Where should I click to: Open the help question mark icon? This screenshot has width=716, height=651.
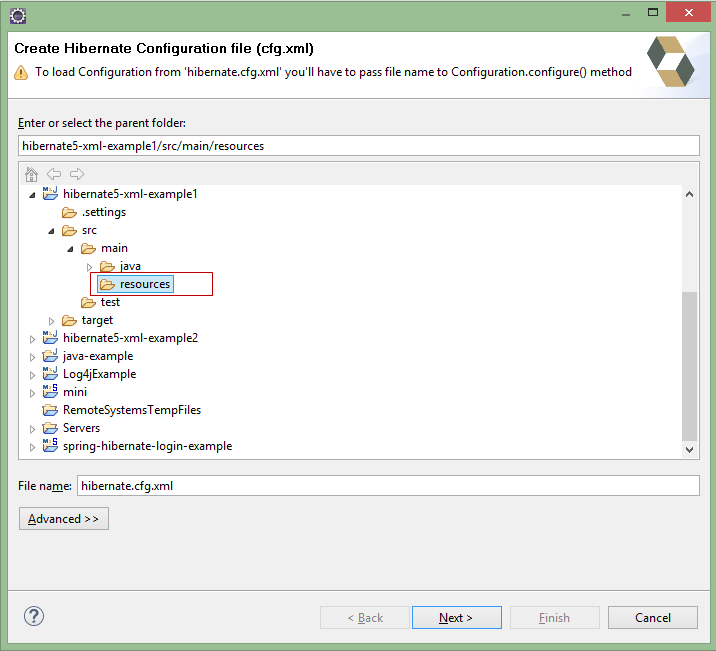(34, 616)
